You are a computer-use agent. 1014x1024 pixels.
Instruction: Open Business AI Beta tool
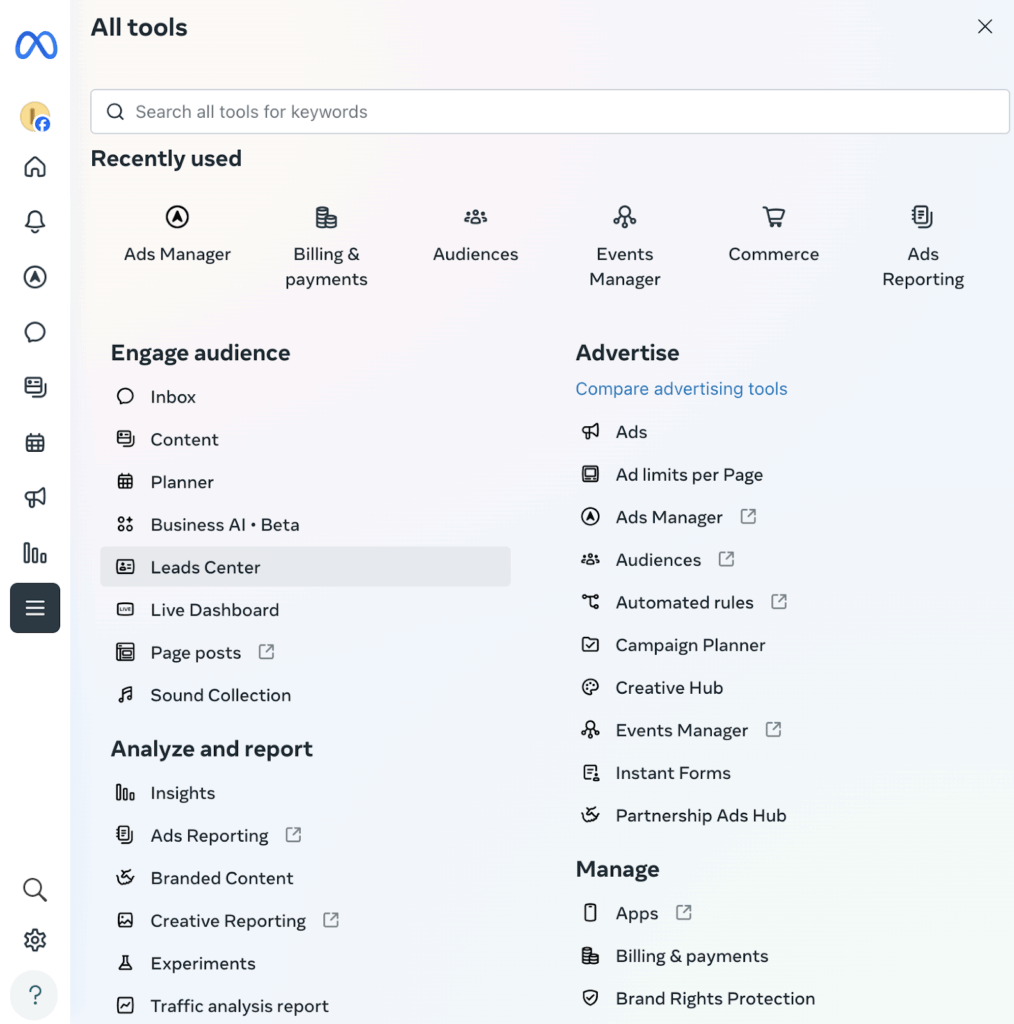point(306,524)
